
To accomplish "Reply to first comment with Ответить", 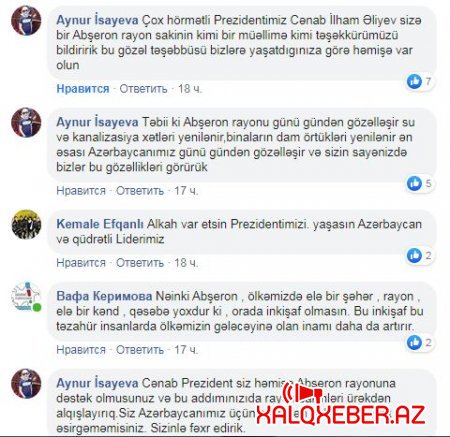I will pos(143,89).
